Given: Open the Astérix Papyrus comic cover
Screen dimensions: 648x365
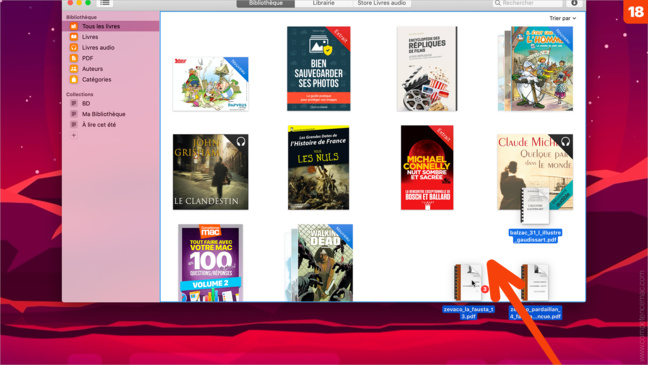Looking at the screenshot, I should click(x=210, y=84).
